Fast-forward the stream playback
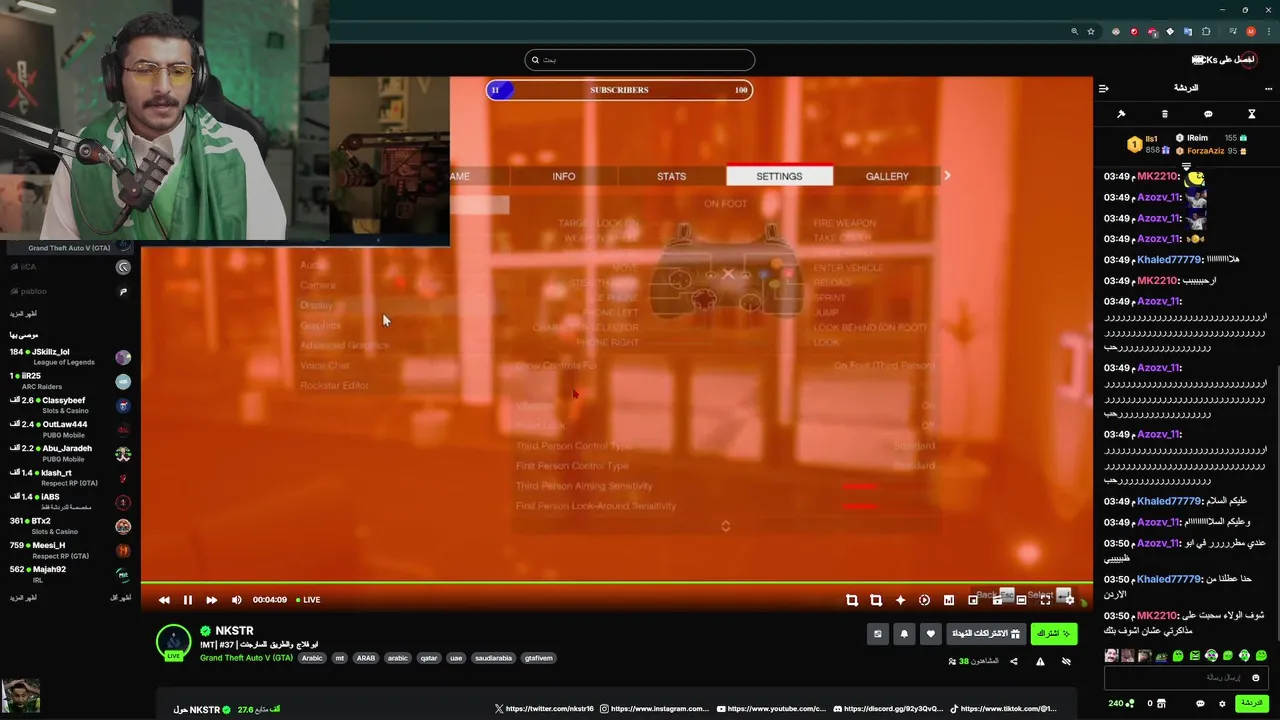The height and width of the screenshot is (720, 1280). pos(211,600)
